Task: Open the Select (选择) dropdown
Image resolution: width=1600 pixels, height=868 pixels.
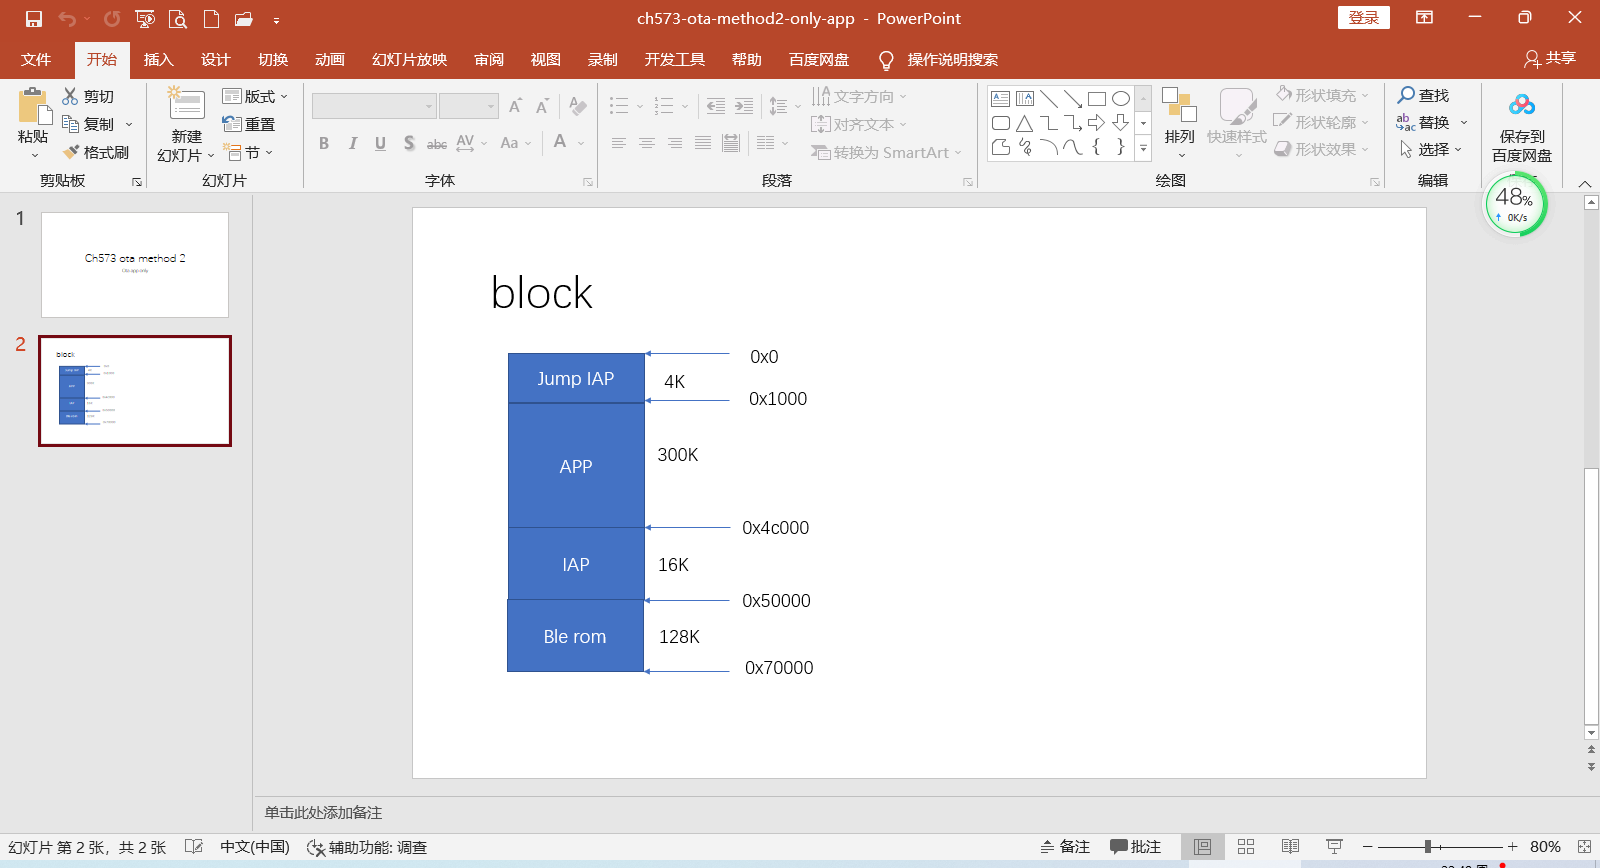Action: coord(1430,149)
